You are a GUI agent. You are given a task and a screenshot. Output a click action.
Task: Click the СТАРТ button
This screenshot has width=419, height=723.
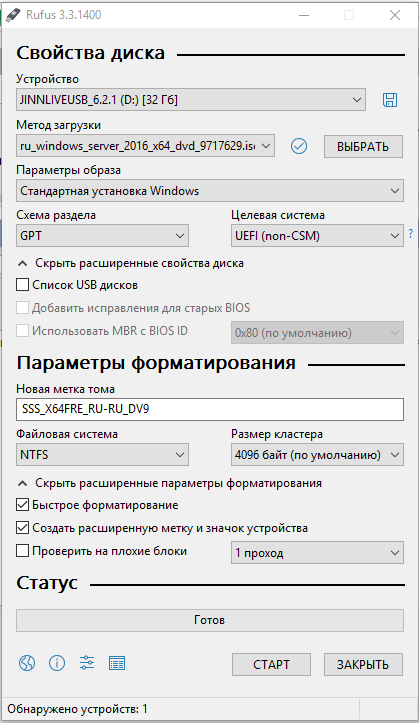point(271,664)
